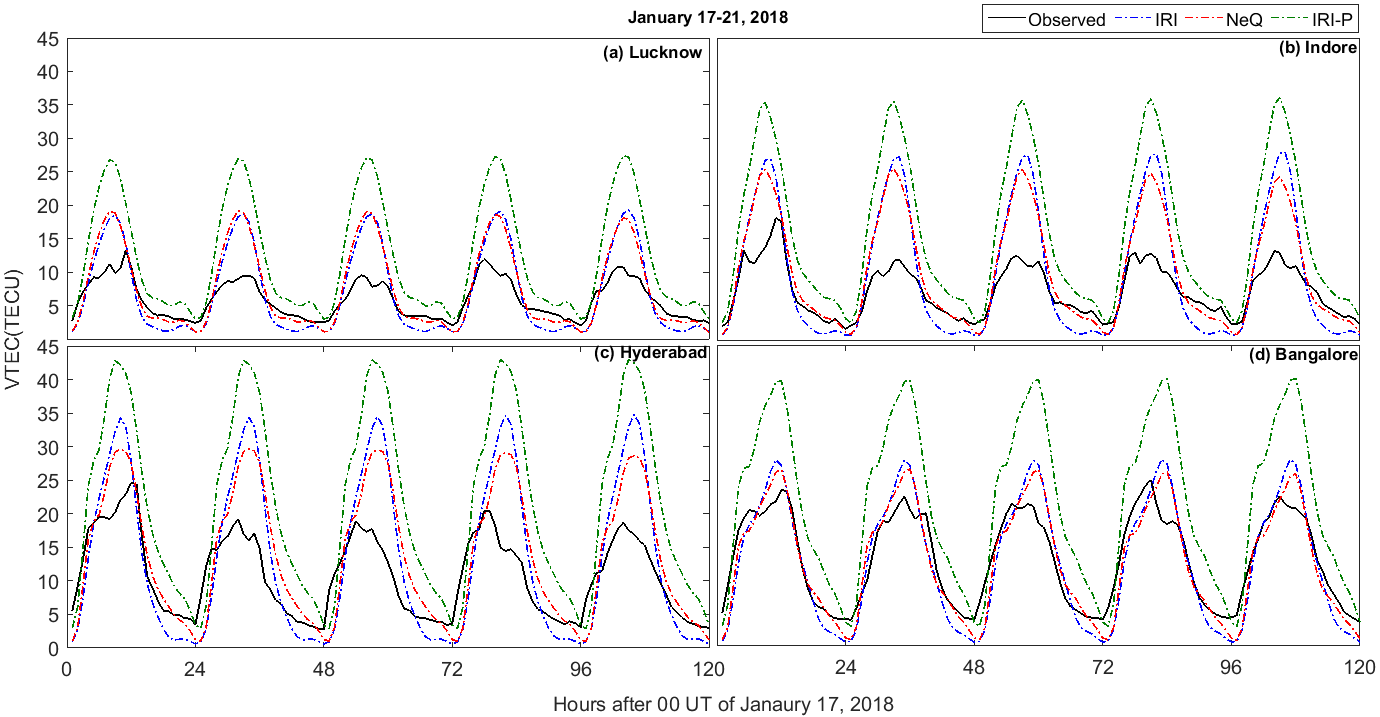Image resolution: width=1380 pixels, height=717 pixels.
Task: Click the '(c) Hyderabad' panel label
Action: 649,353
